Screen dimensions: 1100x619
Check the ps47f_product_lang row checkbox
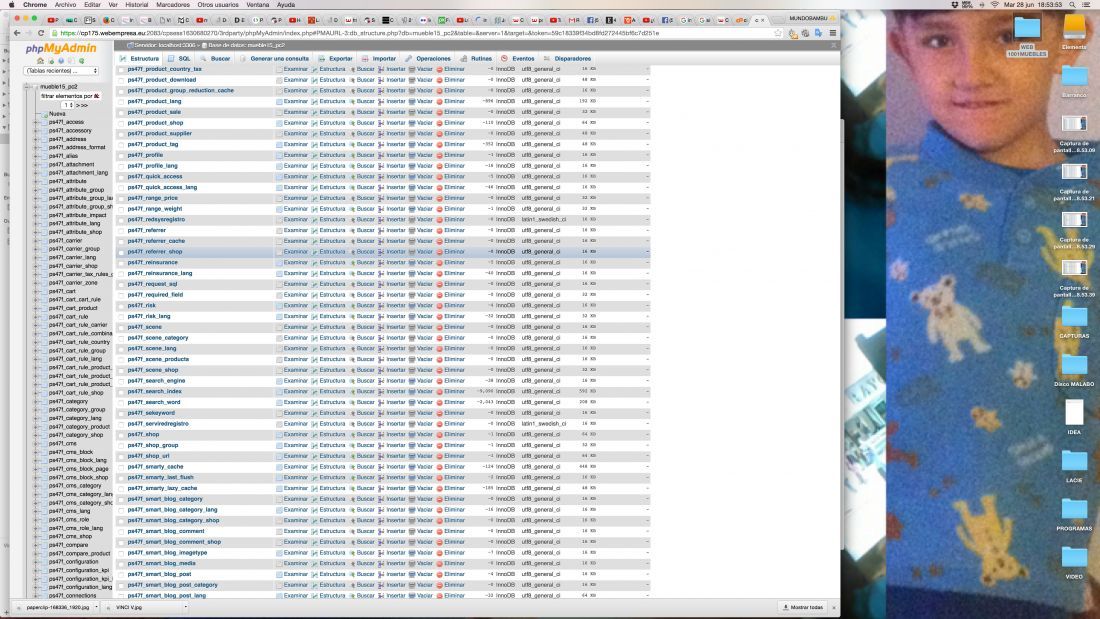coord(121,102)
